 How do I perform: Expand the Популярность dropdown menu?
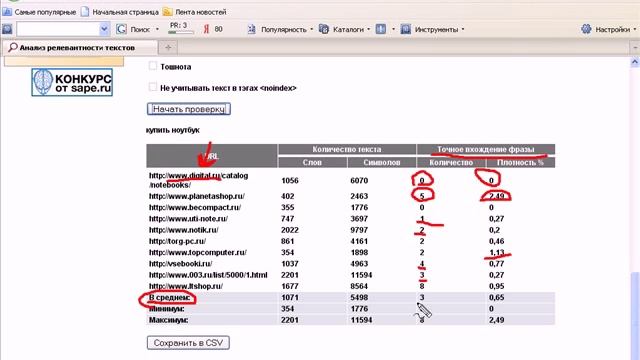311,29
